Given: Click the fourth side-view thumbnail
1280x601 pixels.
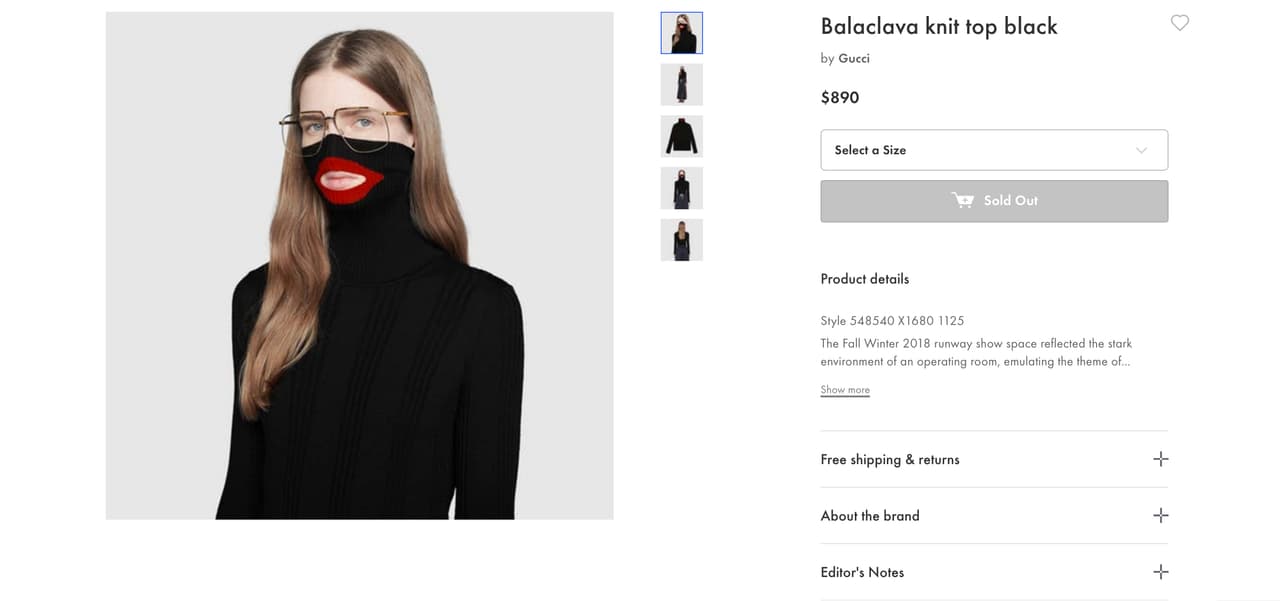Looking at the screenshot, I should [681, 188].
